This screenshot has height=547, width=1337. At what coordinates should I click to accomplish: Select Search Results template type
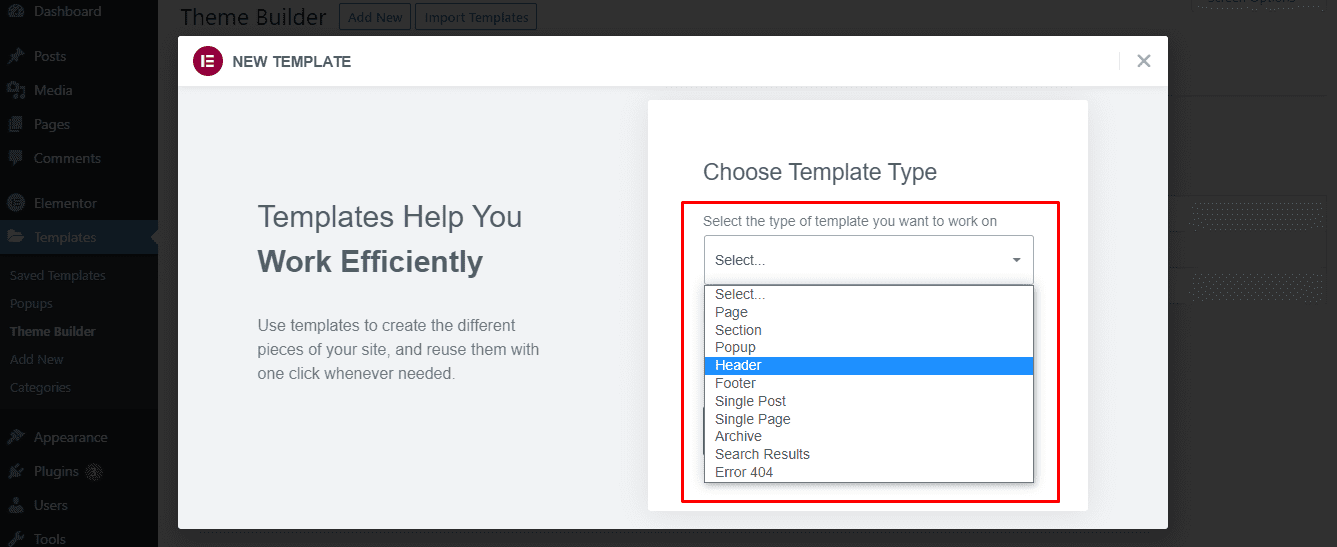pyautogui.click(x=868, y=454)
